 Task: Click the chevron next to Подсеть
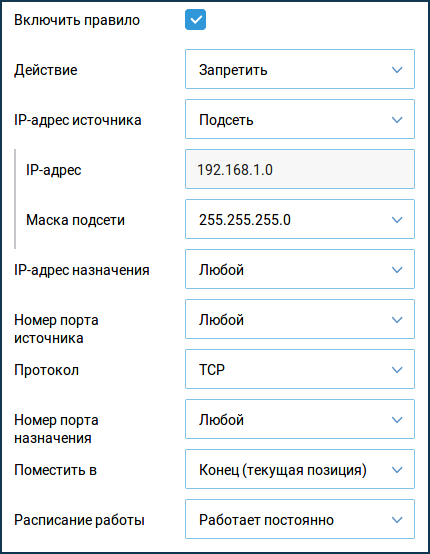[397, 120]
